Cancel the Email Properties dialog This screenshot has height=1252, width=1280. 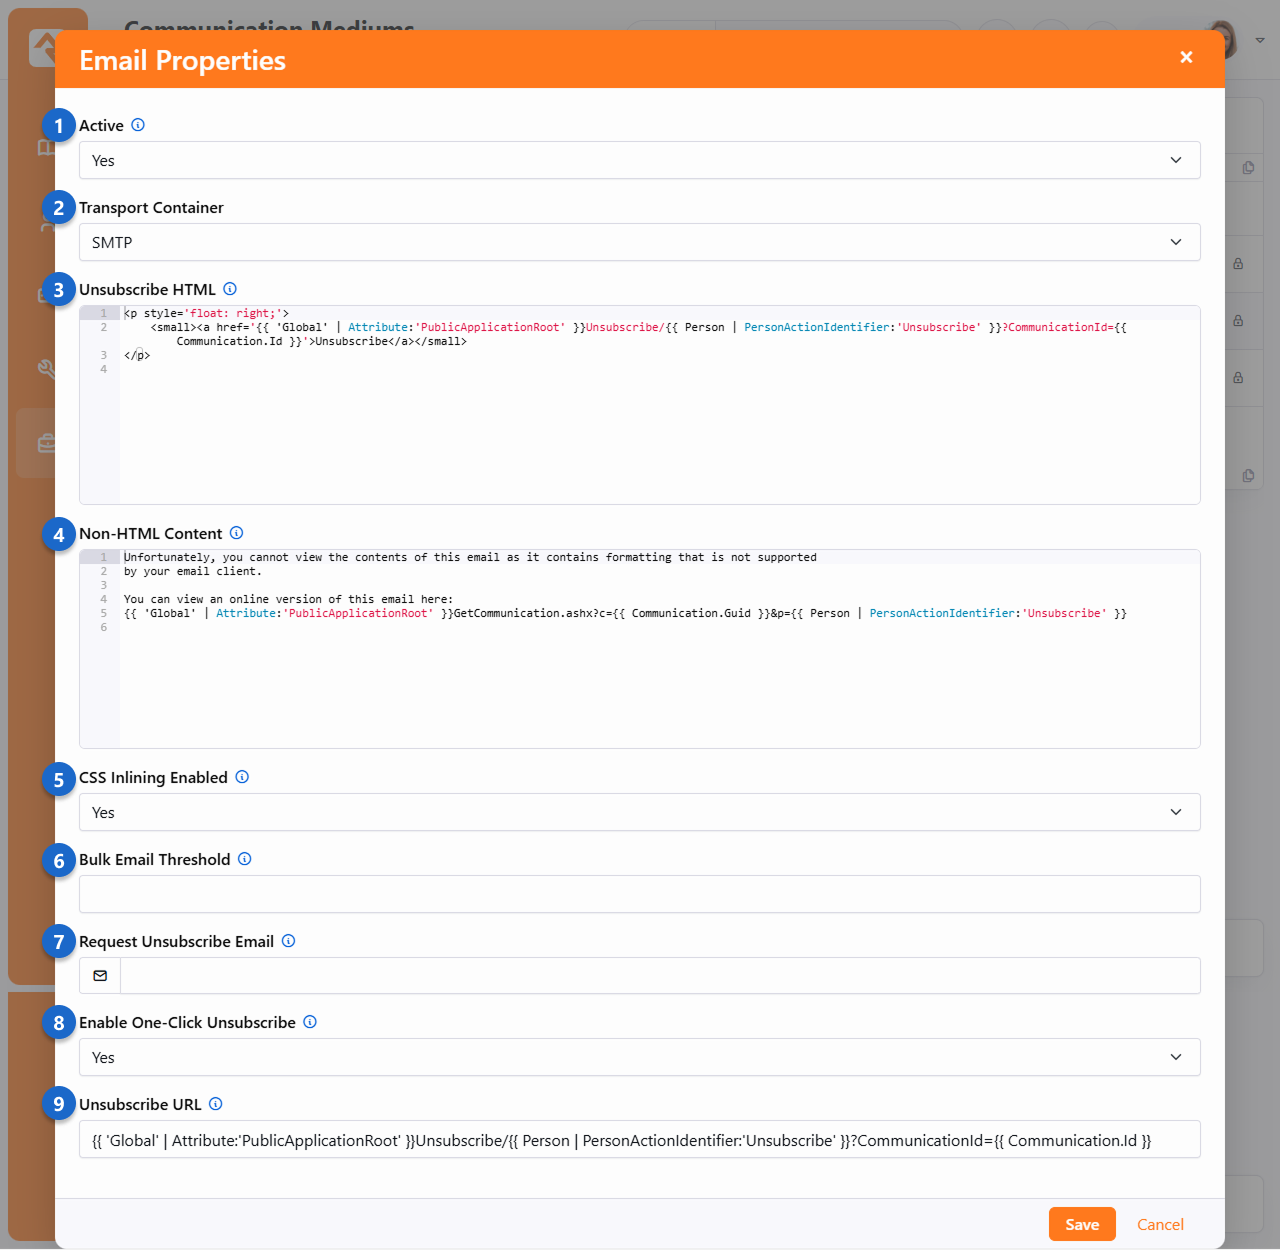[1160, 1224]
